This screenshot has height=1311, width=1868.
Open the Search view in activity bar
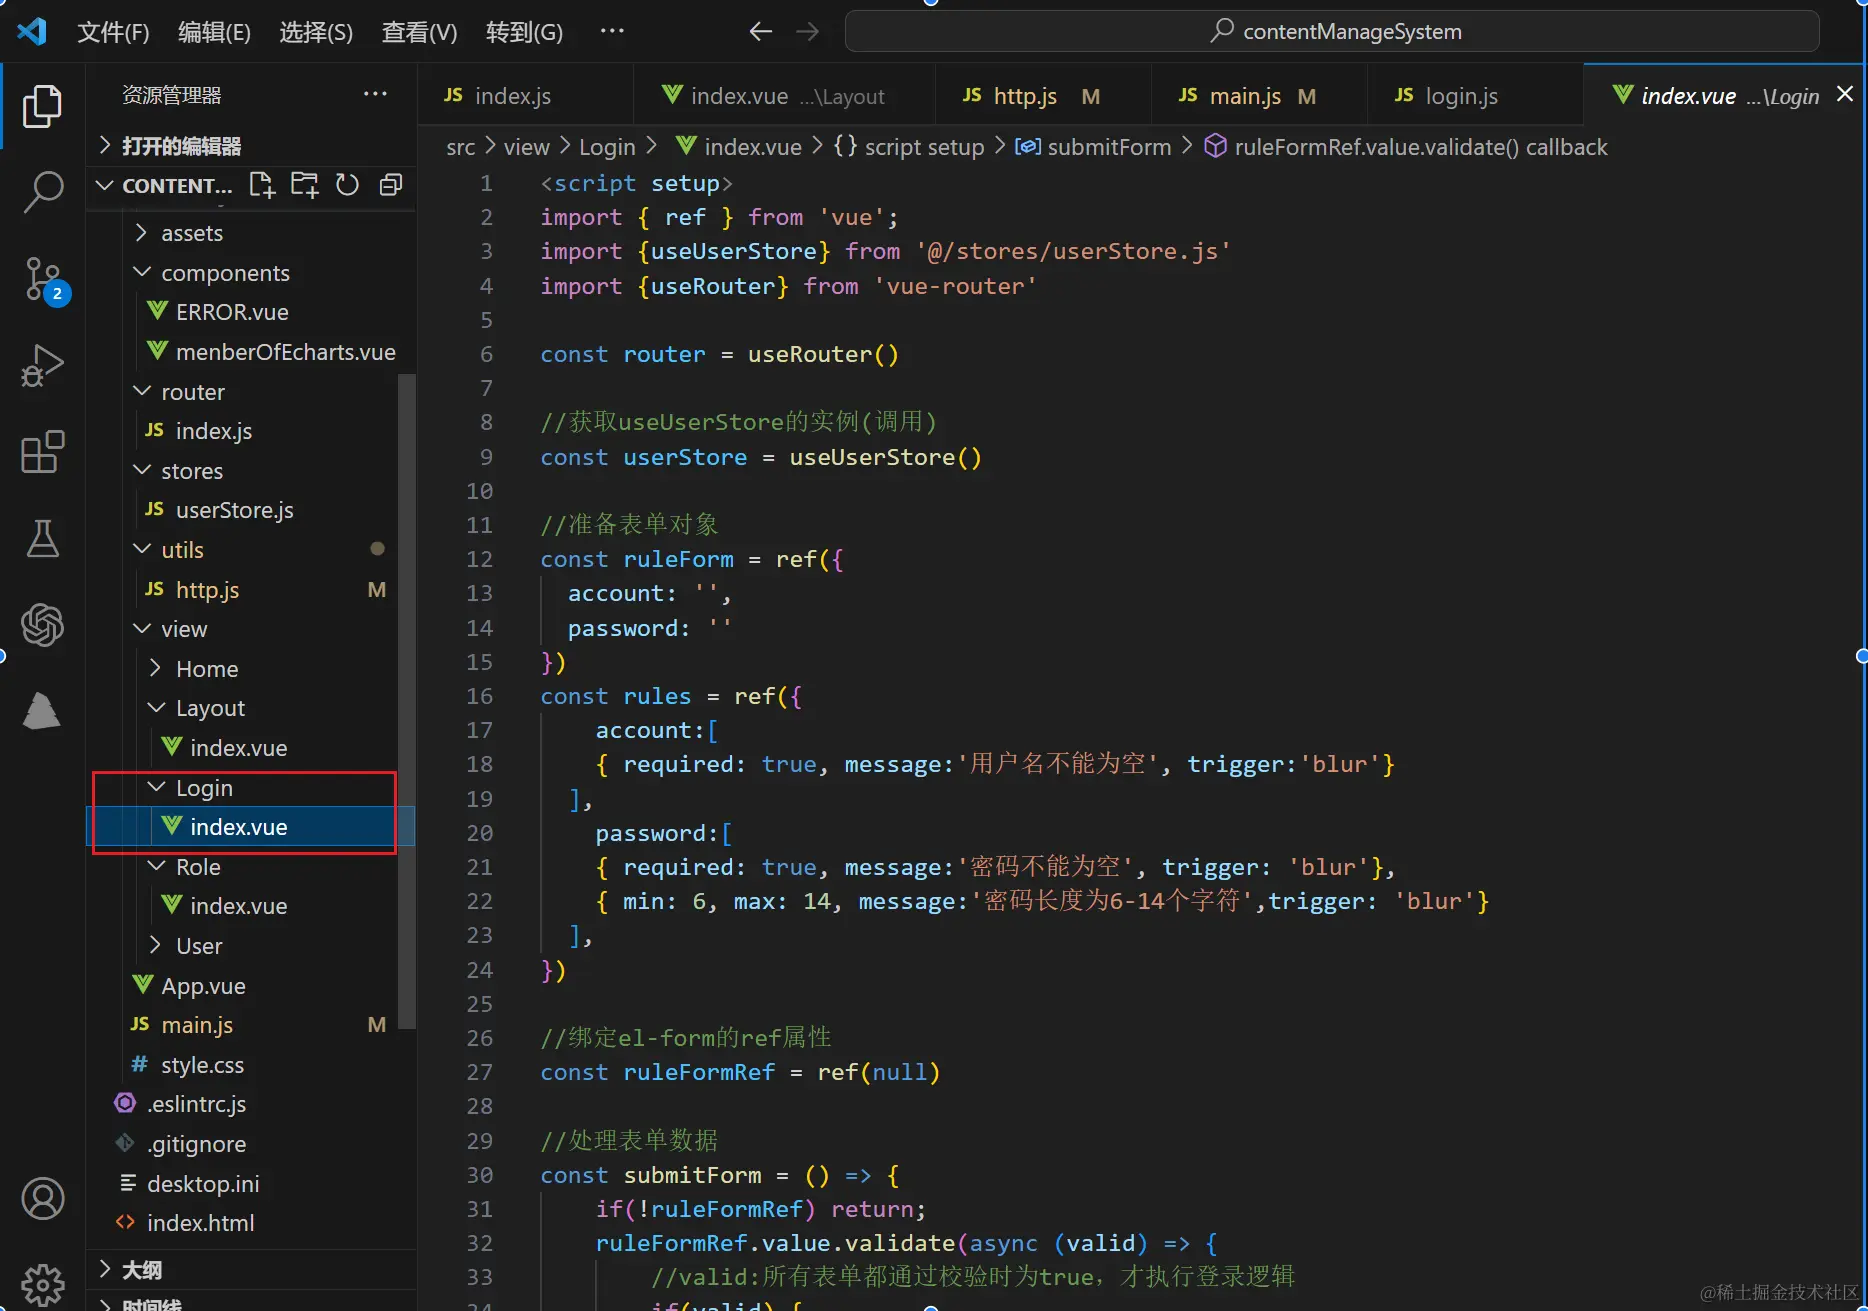pos(42,190)
